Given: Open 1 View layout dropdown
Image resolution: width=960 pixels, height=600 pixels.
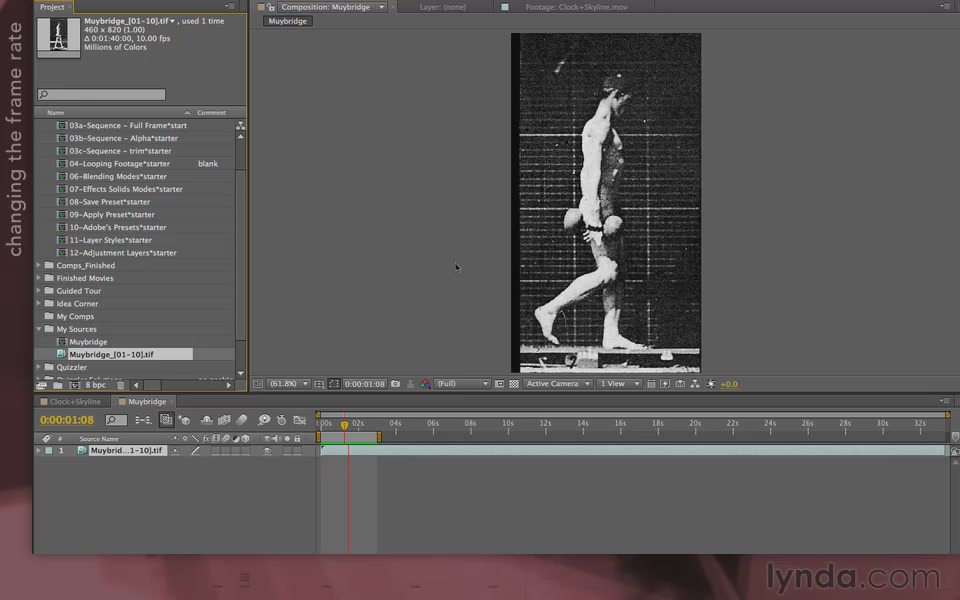Looking at the screenshot, I should tap(619, 384).
